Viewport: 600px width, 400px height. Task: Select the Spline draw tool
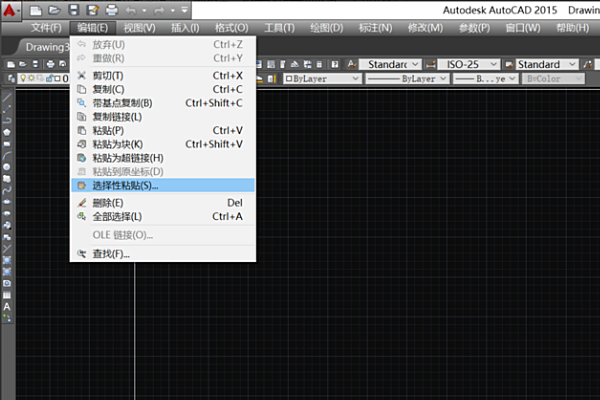click(7, 190)
